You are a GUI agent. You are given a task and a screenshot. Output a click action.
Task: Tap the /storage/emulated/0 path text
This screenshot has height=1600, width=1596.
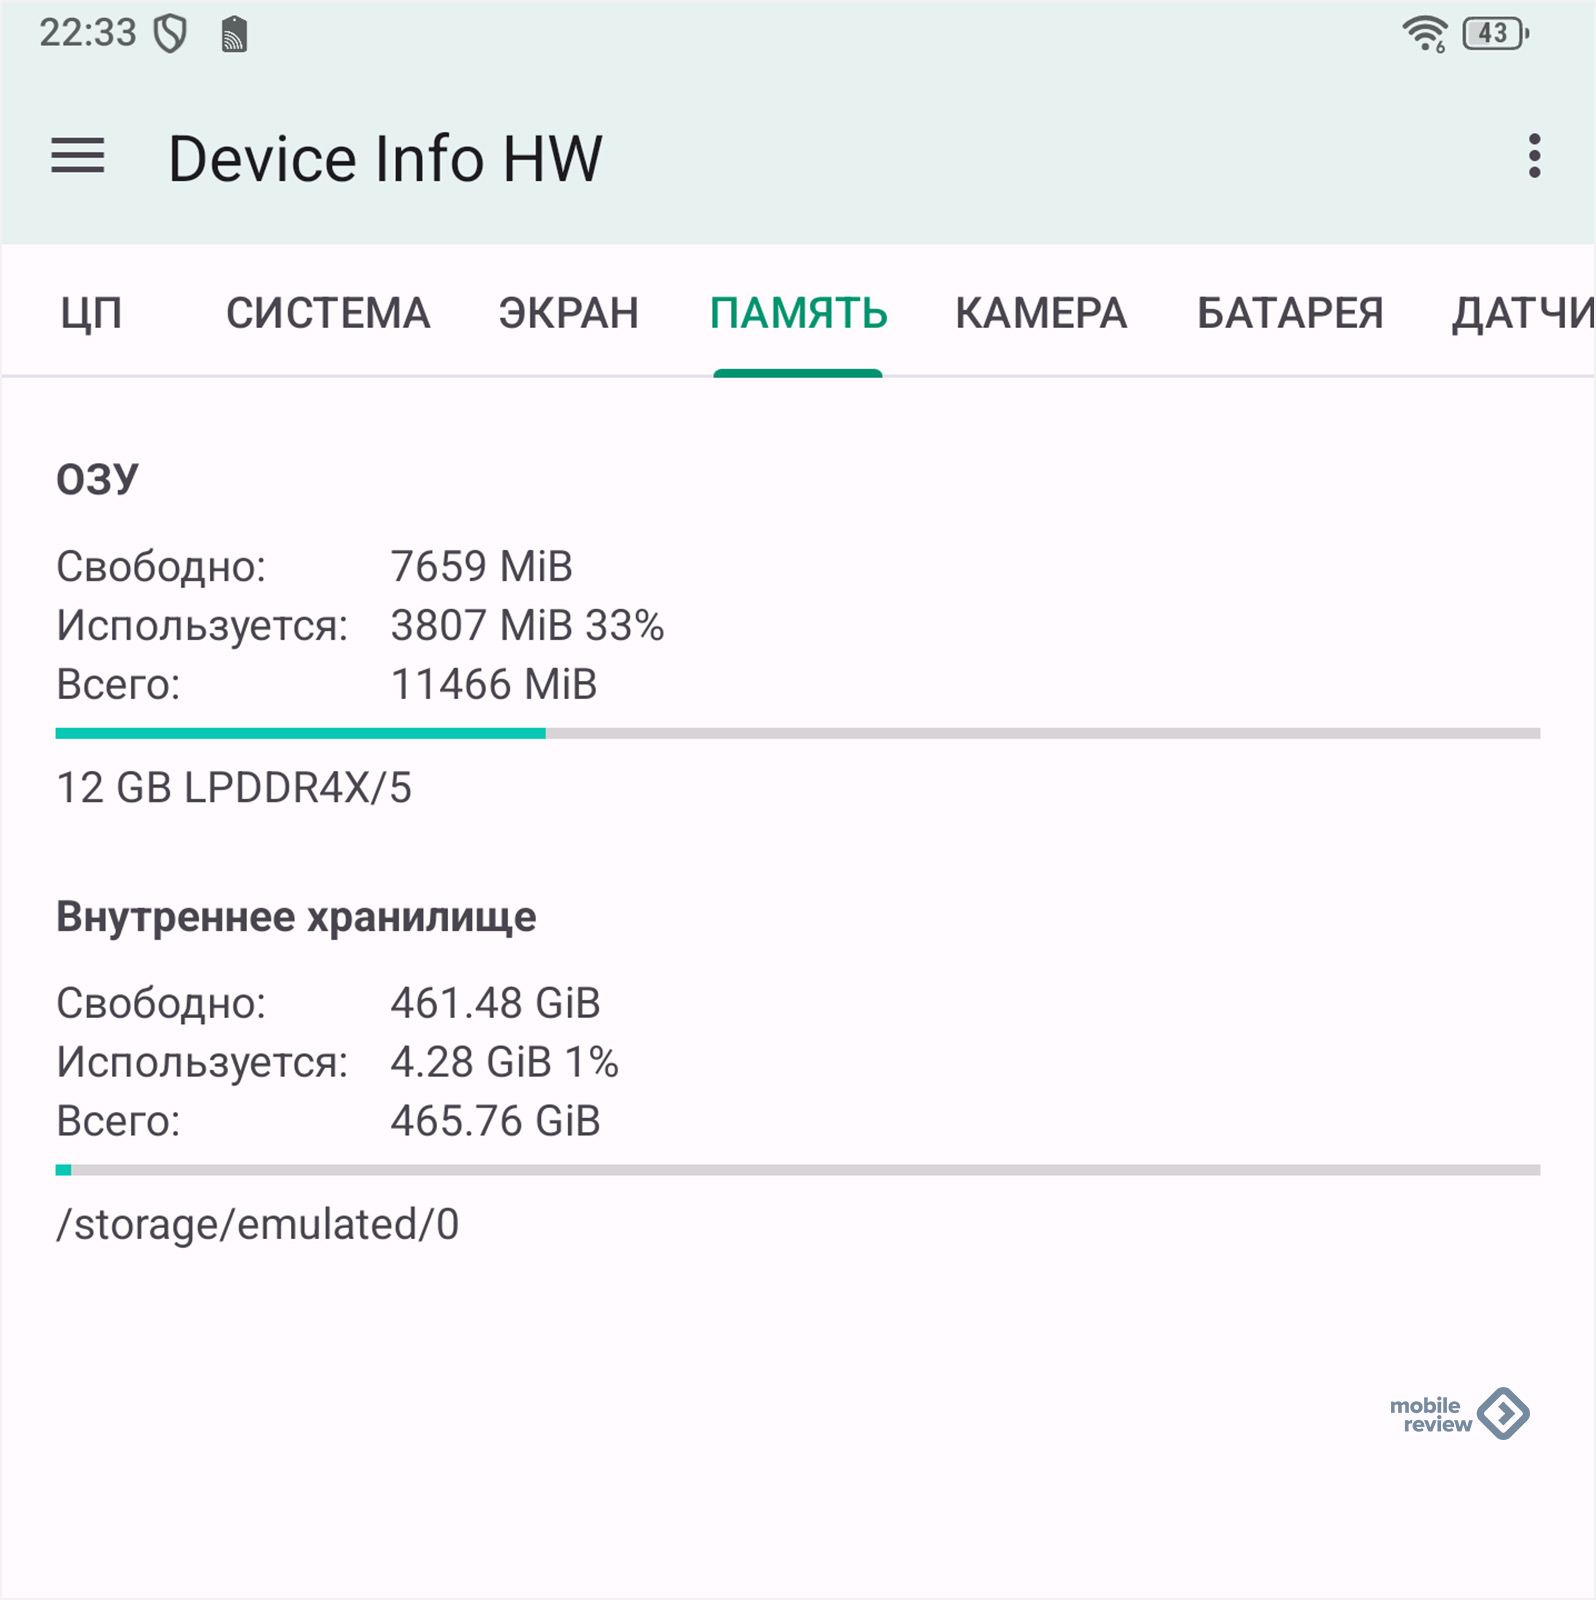pos(258,1224)
